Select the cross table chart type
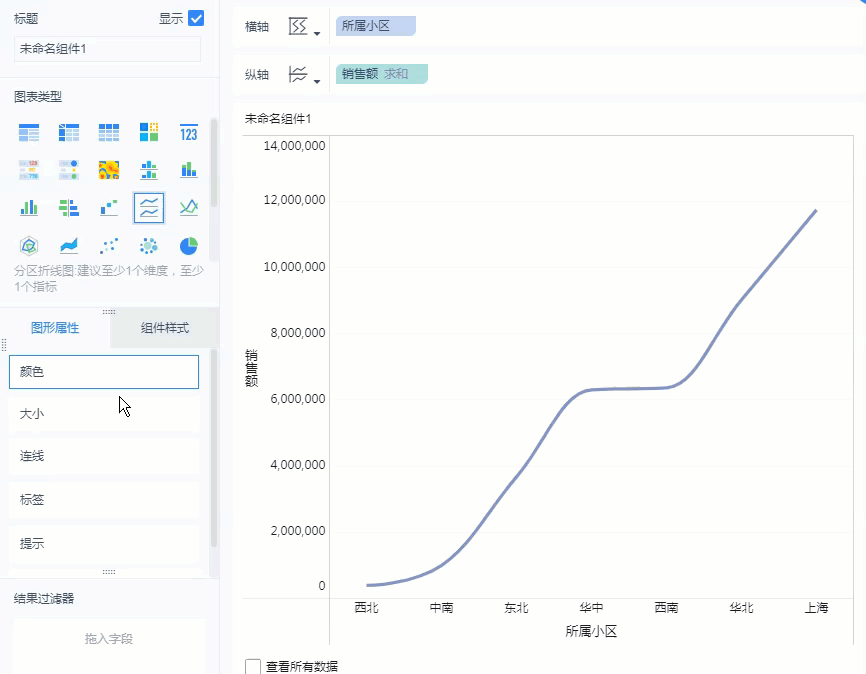The image size is (866, 674). pos(69,133)
